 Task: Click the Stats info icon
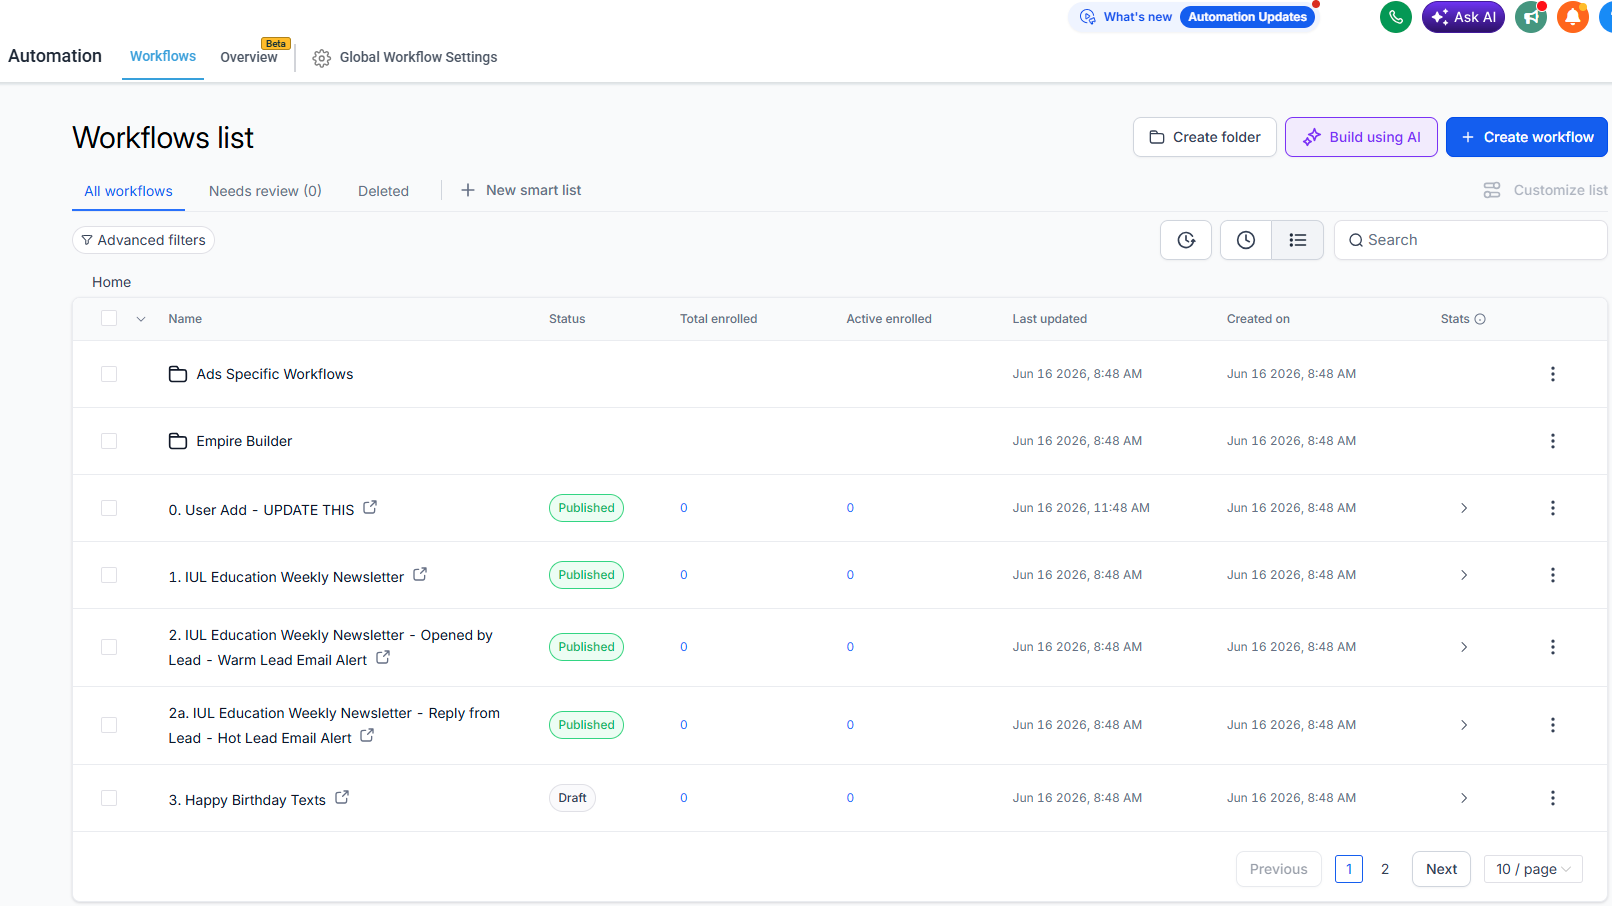coord(1480,319)
